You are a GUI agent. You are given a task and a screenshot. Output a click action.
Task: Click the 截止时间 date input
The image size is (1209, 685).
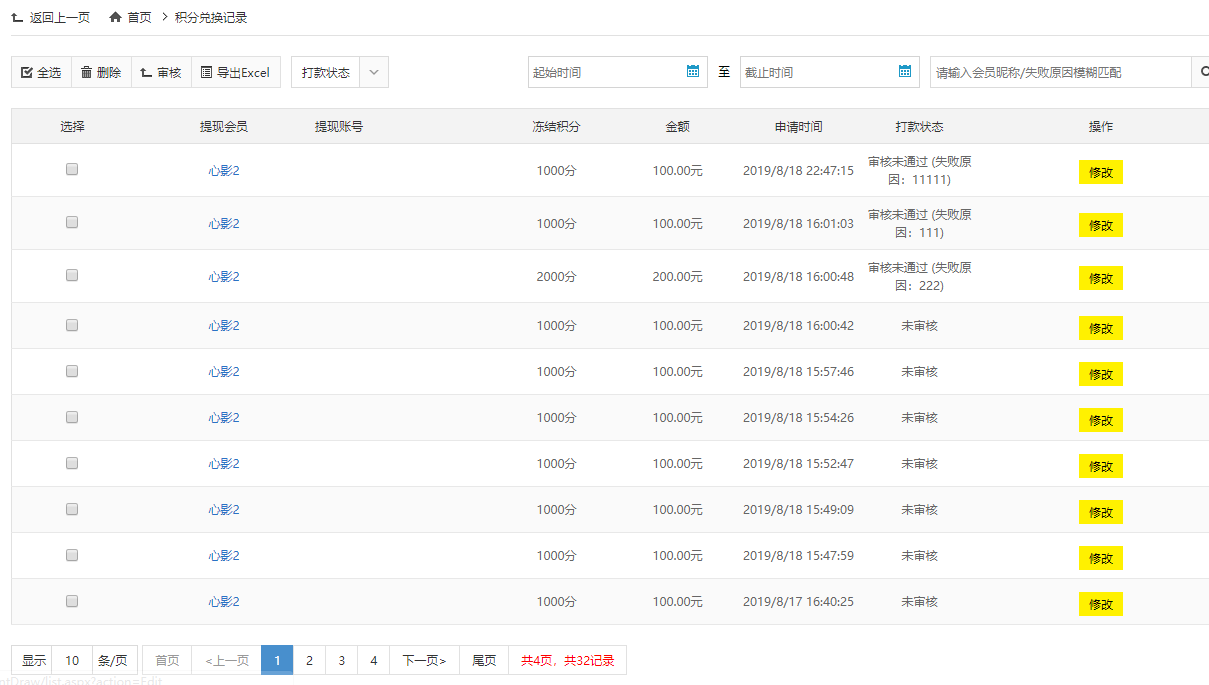[830, 72]
